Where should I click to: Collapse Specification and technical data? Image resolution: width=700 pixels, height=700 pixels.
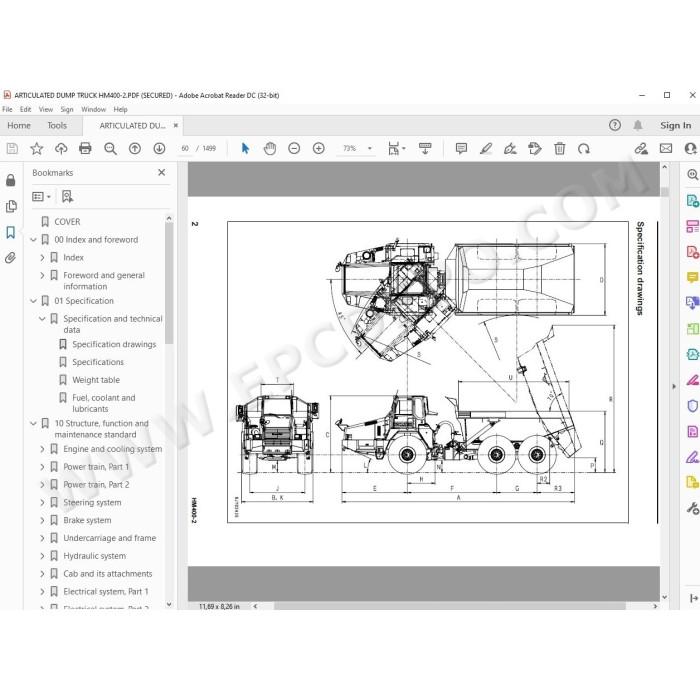click(42, 319)
